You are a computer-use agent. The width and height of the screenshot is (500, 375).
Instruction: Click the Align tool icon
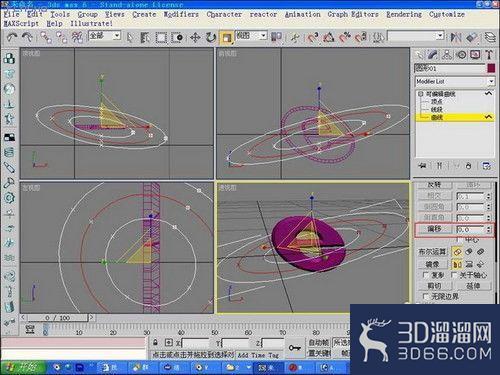click(472, 37)
